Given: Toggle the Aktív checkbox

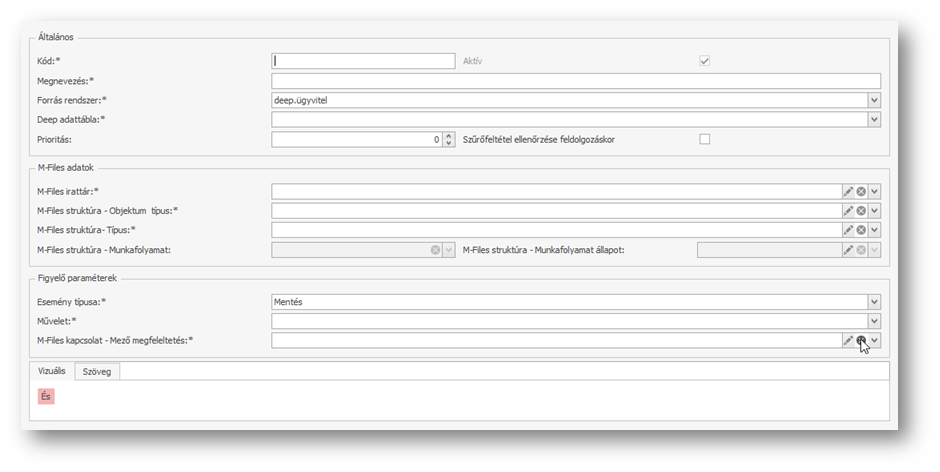Looking at the screenshot, I should pyautogui.click(x=704, y=61).
